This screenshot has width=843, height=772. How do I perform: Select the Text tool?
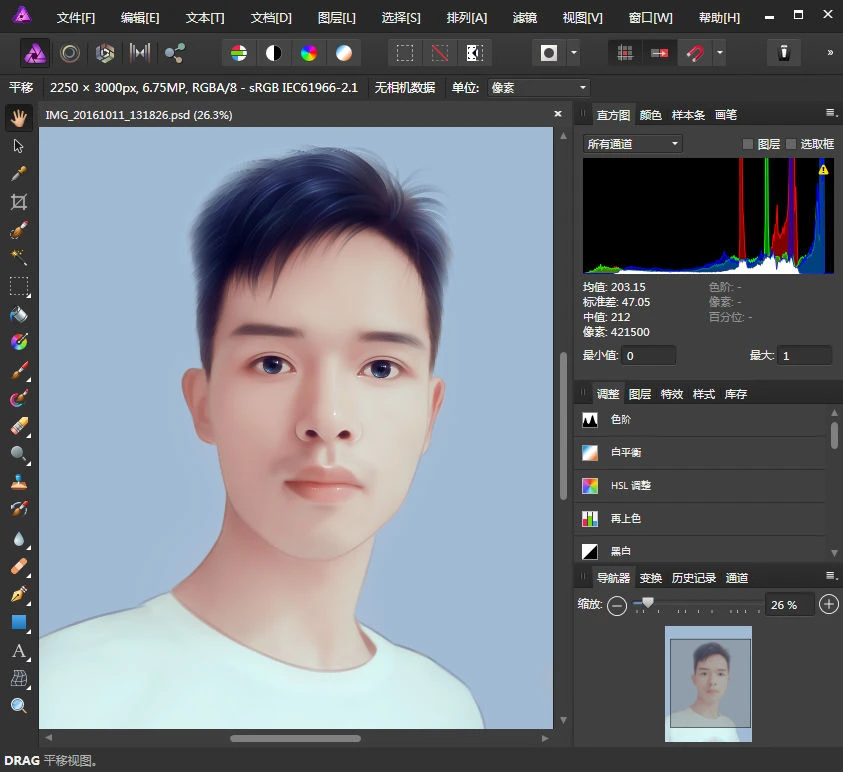(x=17, y=651)
